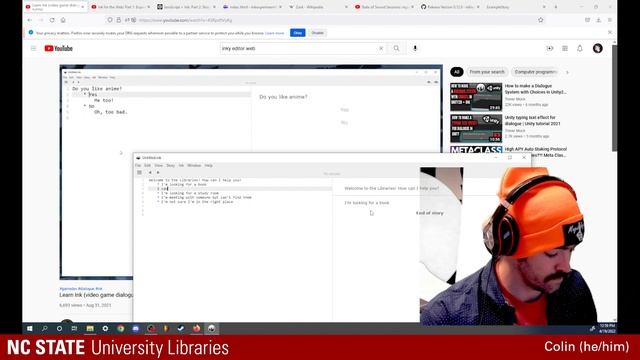The image size is (640, 360).
Task: Open the Unity typing text effect thumbnail
Action: [476, 129]
